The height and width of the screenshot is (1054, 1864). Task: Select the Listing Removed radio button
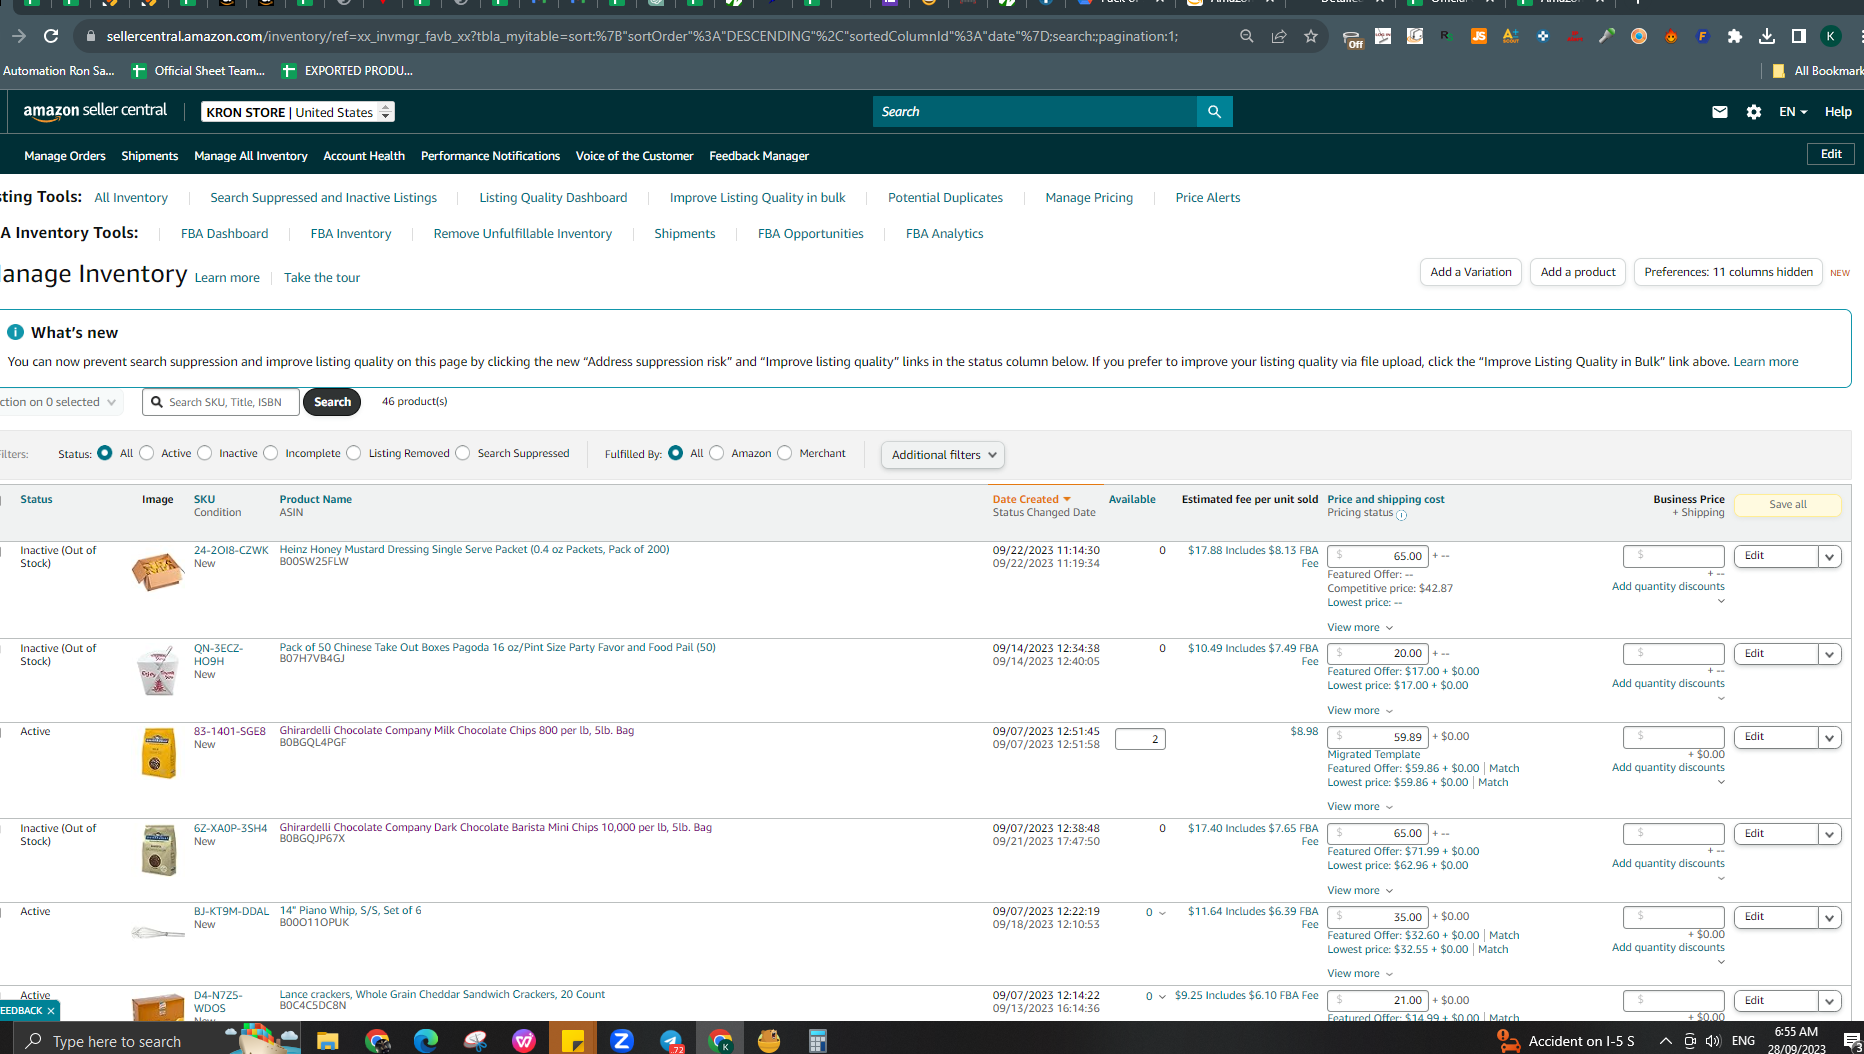pyautogui.click(x=354, y=453)
